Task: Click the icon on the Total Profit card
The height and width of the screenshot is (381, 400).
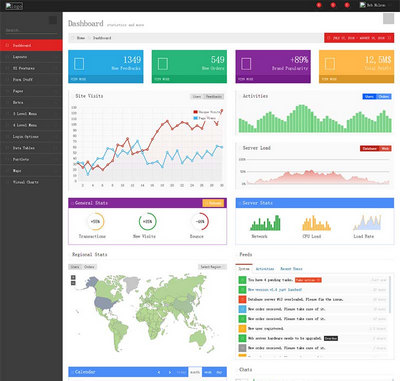Action: pyautogui.click(x=330, y=63)
